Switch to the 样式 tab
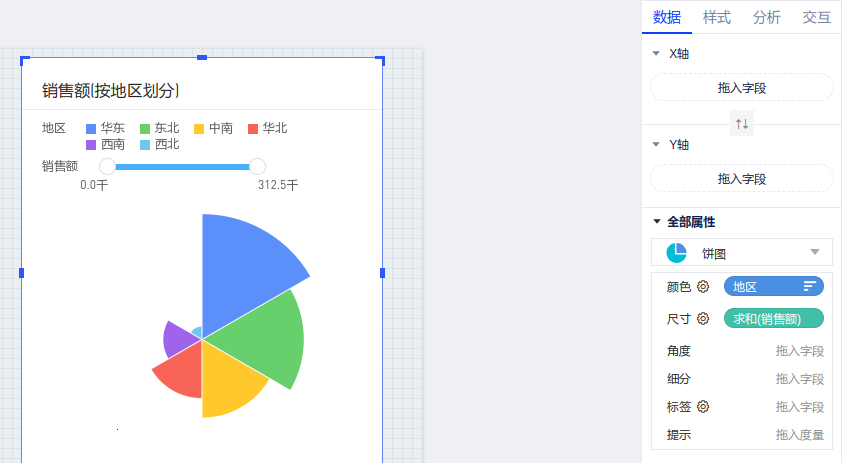The height and width of the screenshot is (463, 842). pyautogui.click(x=716, y=17)
